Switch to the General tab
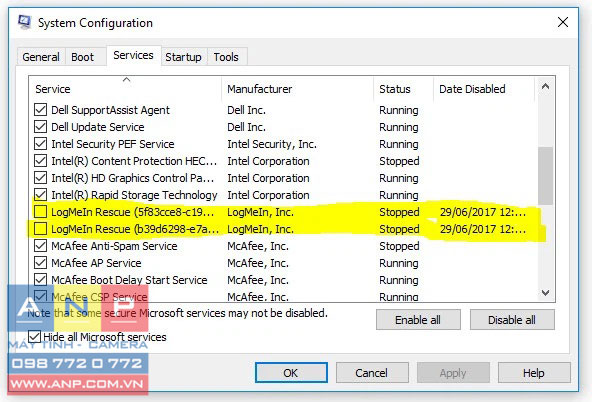592x402 pixels. (x=41, y=57)
